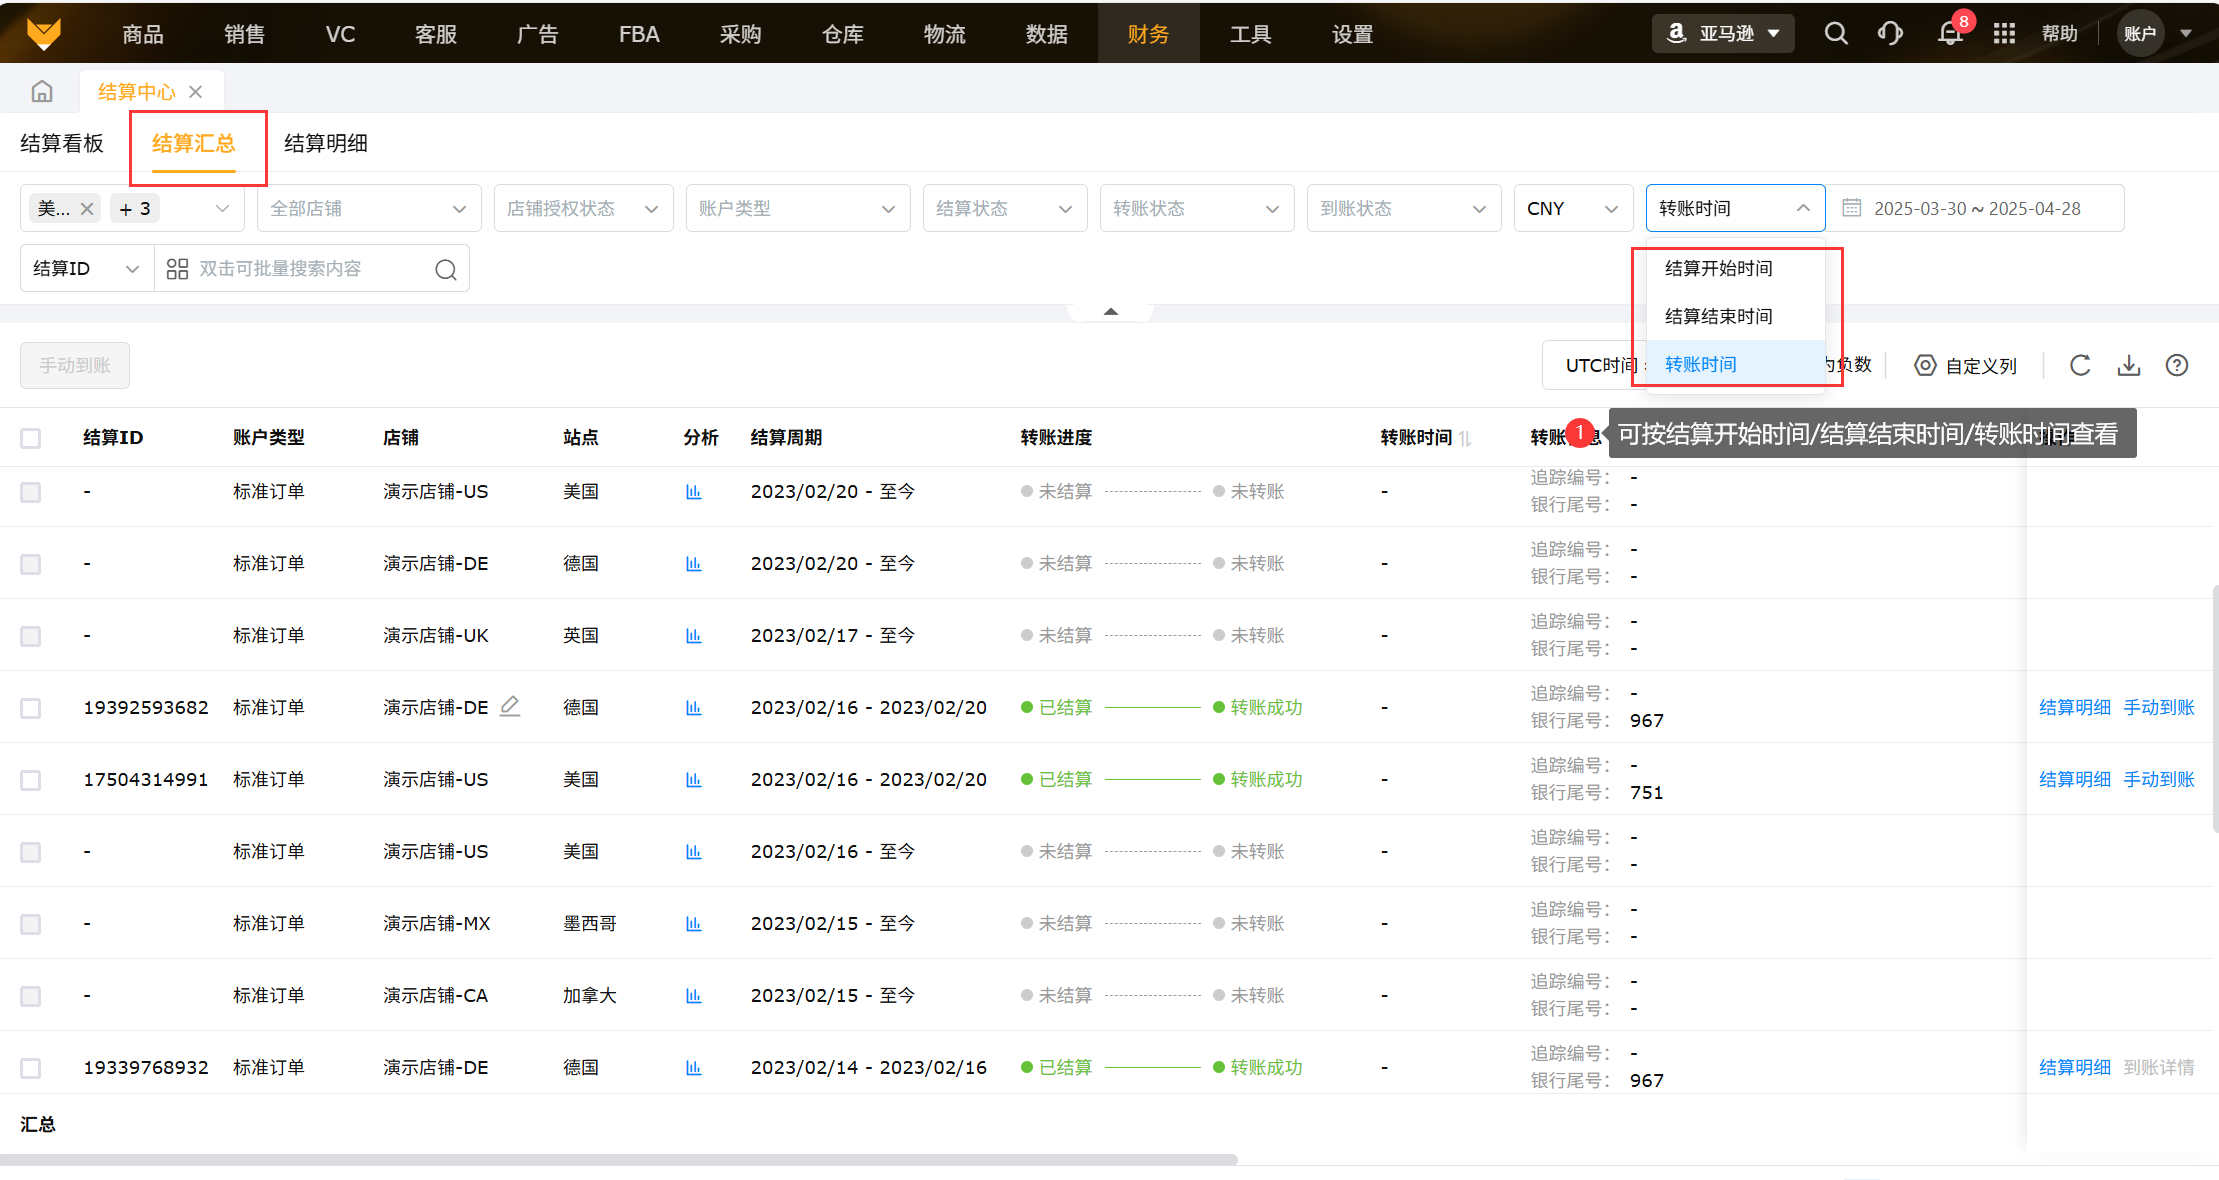Open the apps grid icon
This screenshot has height=1180, width=2219.
(x=2004, y=34)
